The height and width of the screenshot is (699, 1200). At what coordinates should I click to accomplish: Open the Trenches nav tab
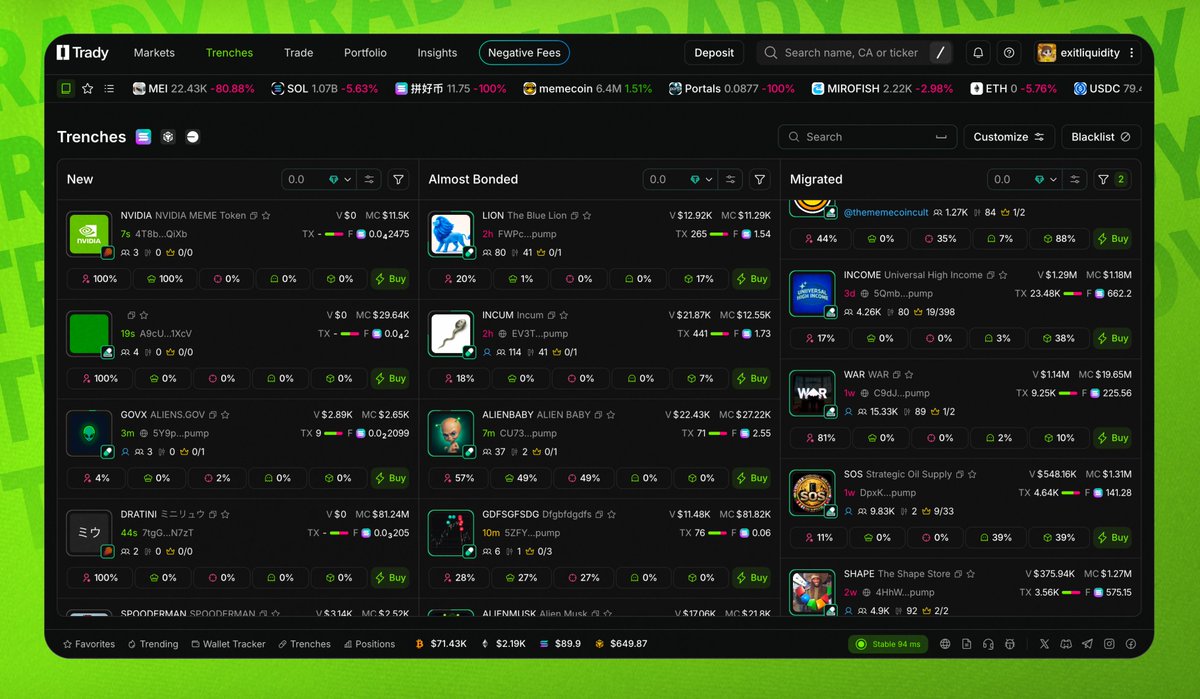point(229,53)
